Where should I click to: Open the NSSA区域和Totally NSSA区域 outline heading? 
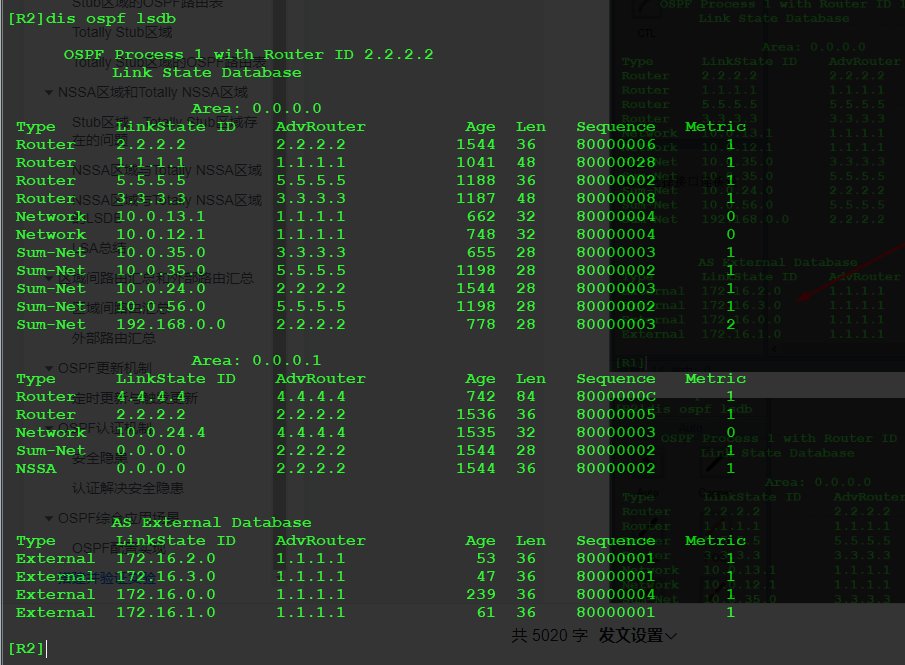[x=153, y=92]
